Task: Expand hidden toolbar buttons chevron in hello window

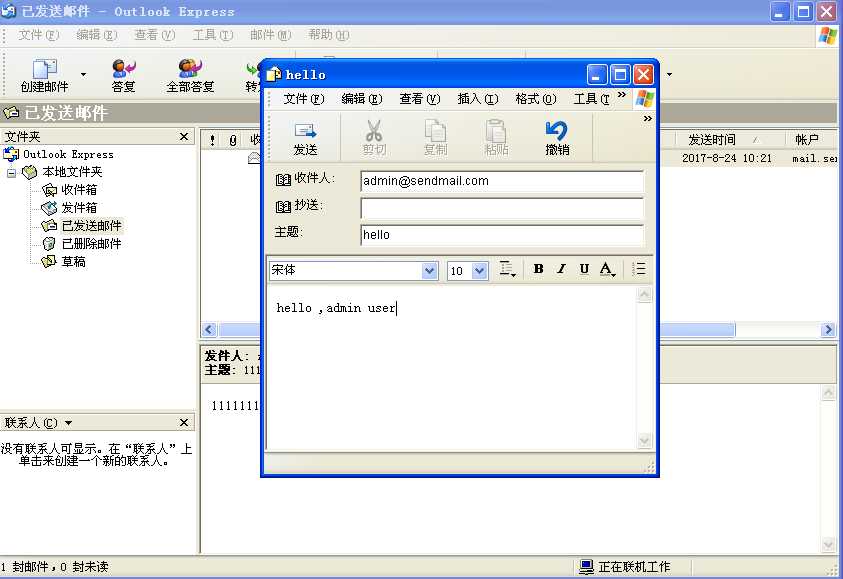Action: 648,118
